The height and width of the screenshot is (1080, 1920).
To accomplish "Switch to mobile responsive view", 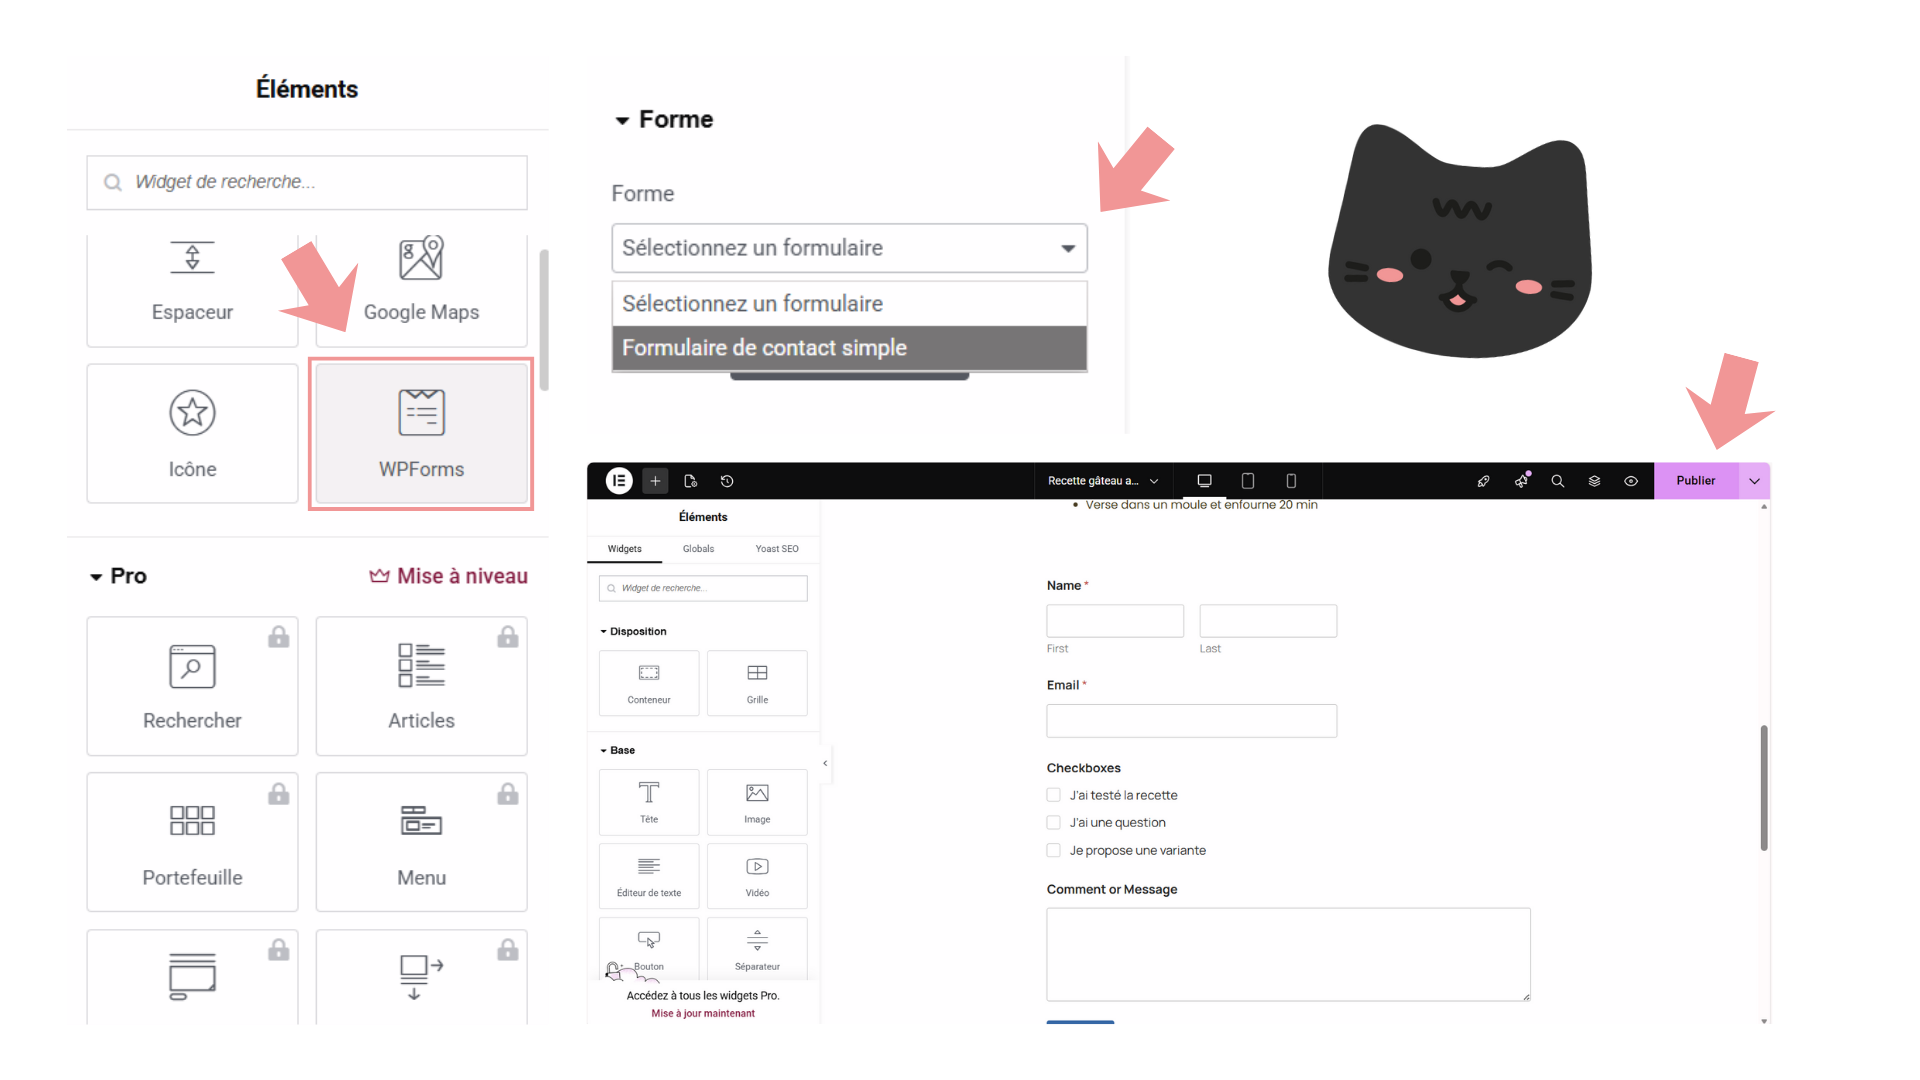I will tap(1291, 481).
